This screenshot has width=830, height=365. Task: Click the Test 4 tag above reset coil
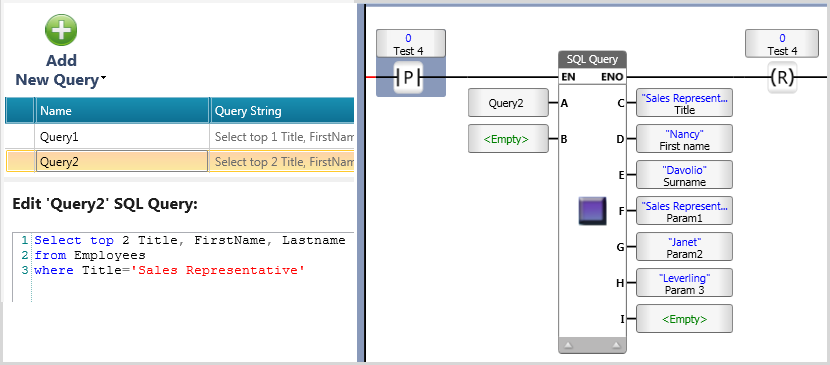[782, 44]
